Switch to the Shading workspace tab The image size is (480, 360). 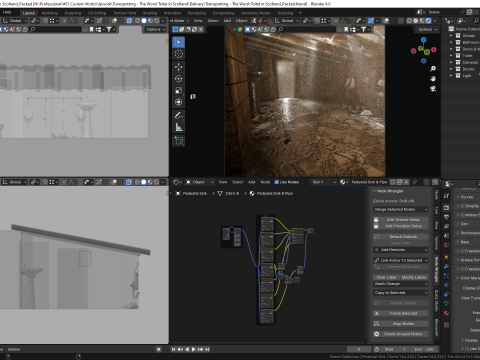click(150, 13)
